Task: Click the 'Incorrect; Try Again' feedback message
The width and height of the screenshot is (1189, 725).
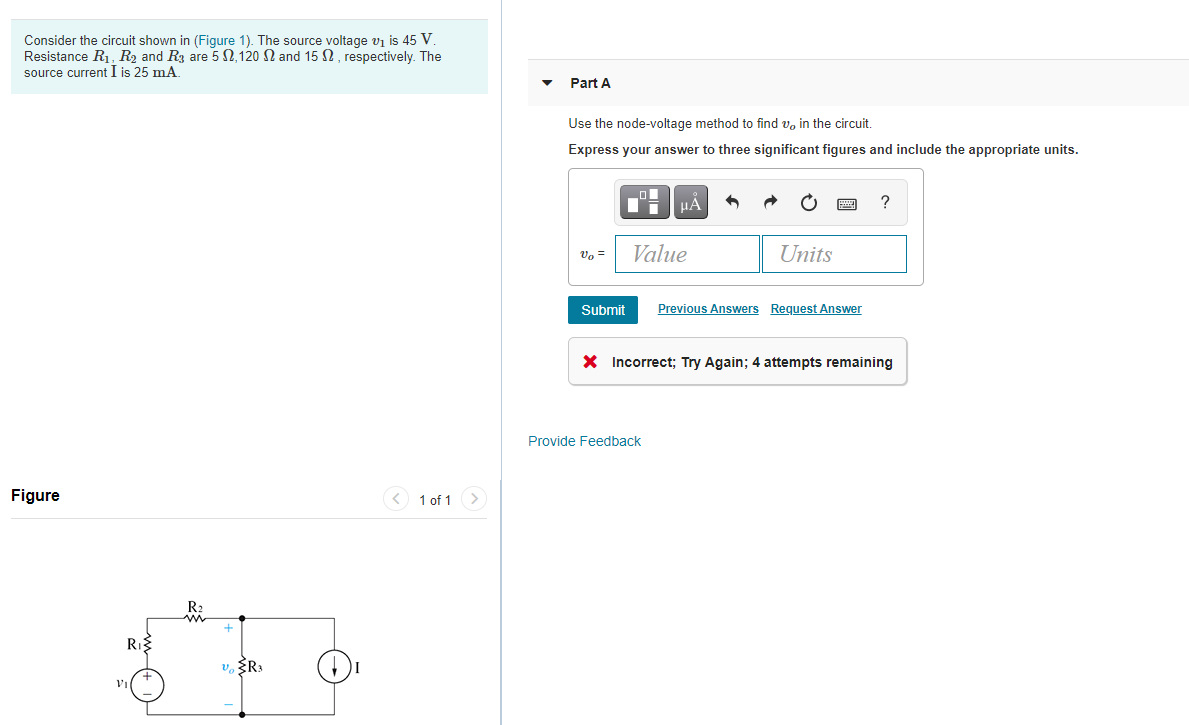Action: pyautogui.click(x=738, y=362)
